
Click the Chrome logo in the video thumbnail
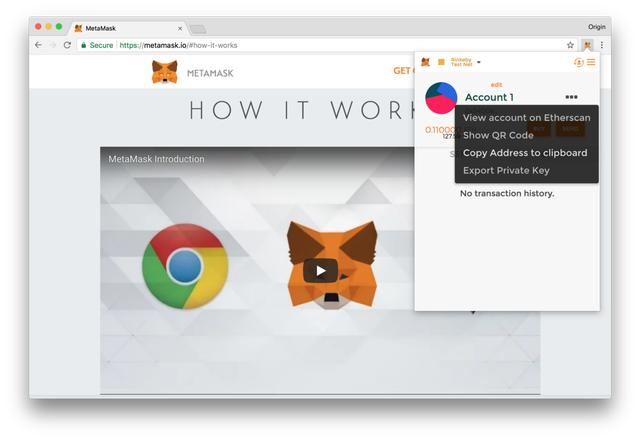pyautogui.click(x=185, y=266)
